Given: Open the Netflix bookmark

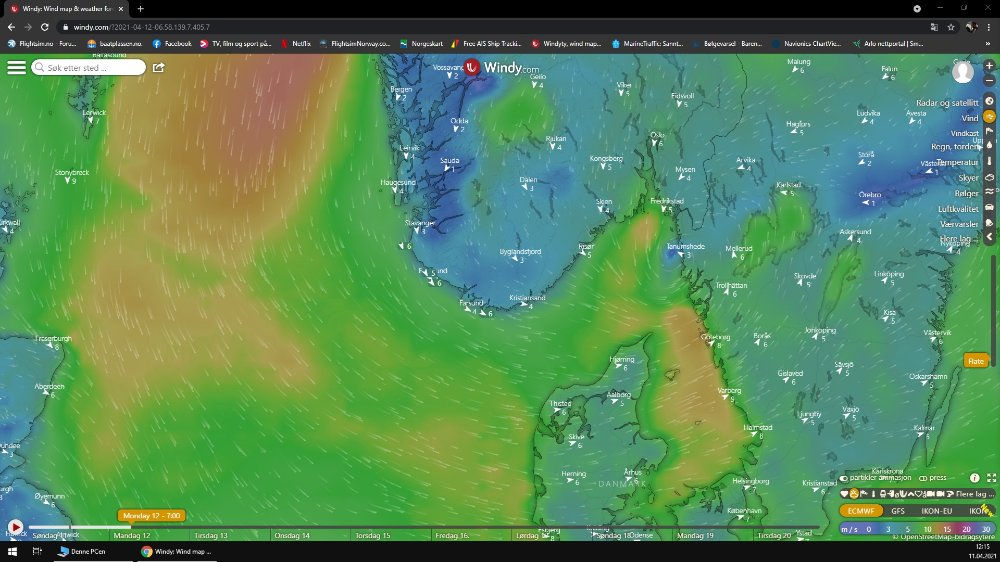Looking at the screenshot, I should (296, 44).
